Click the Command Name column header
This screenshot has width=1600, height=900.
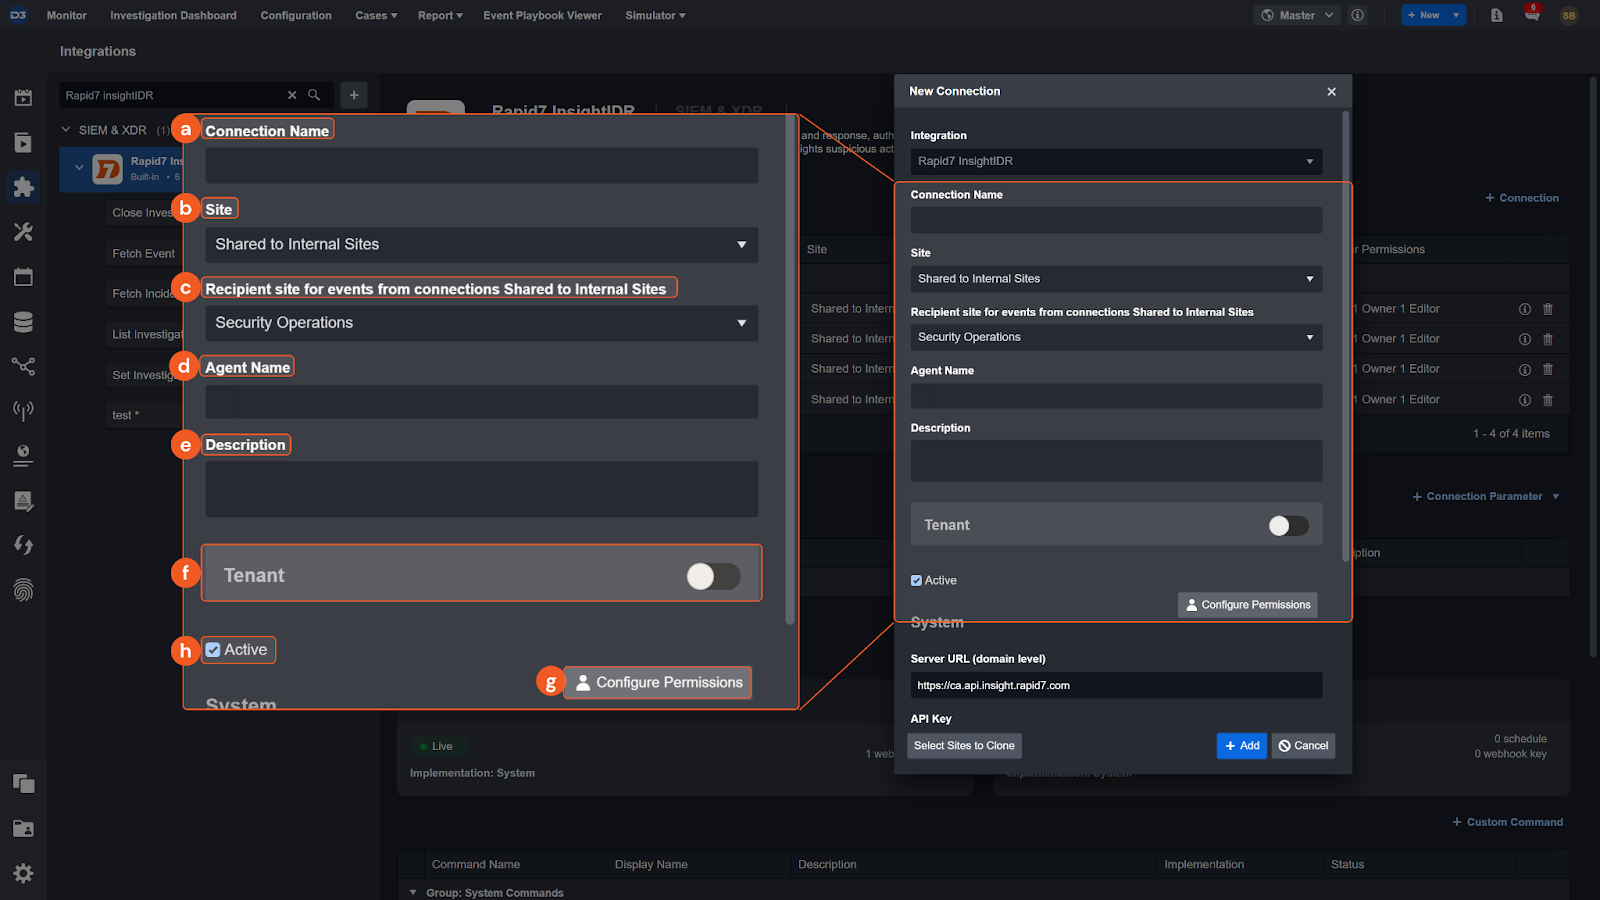[476, 865]
